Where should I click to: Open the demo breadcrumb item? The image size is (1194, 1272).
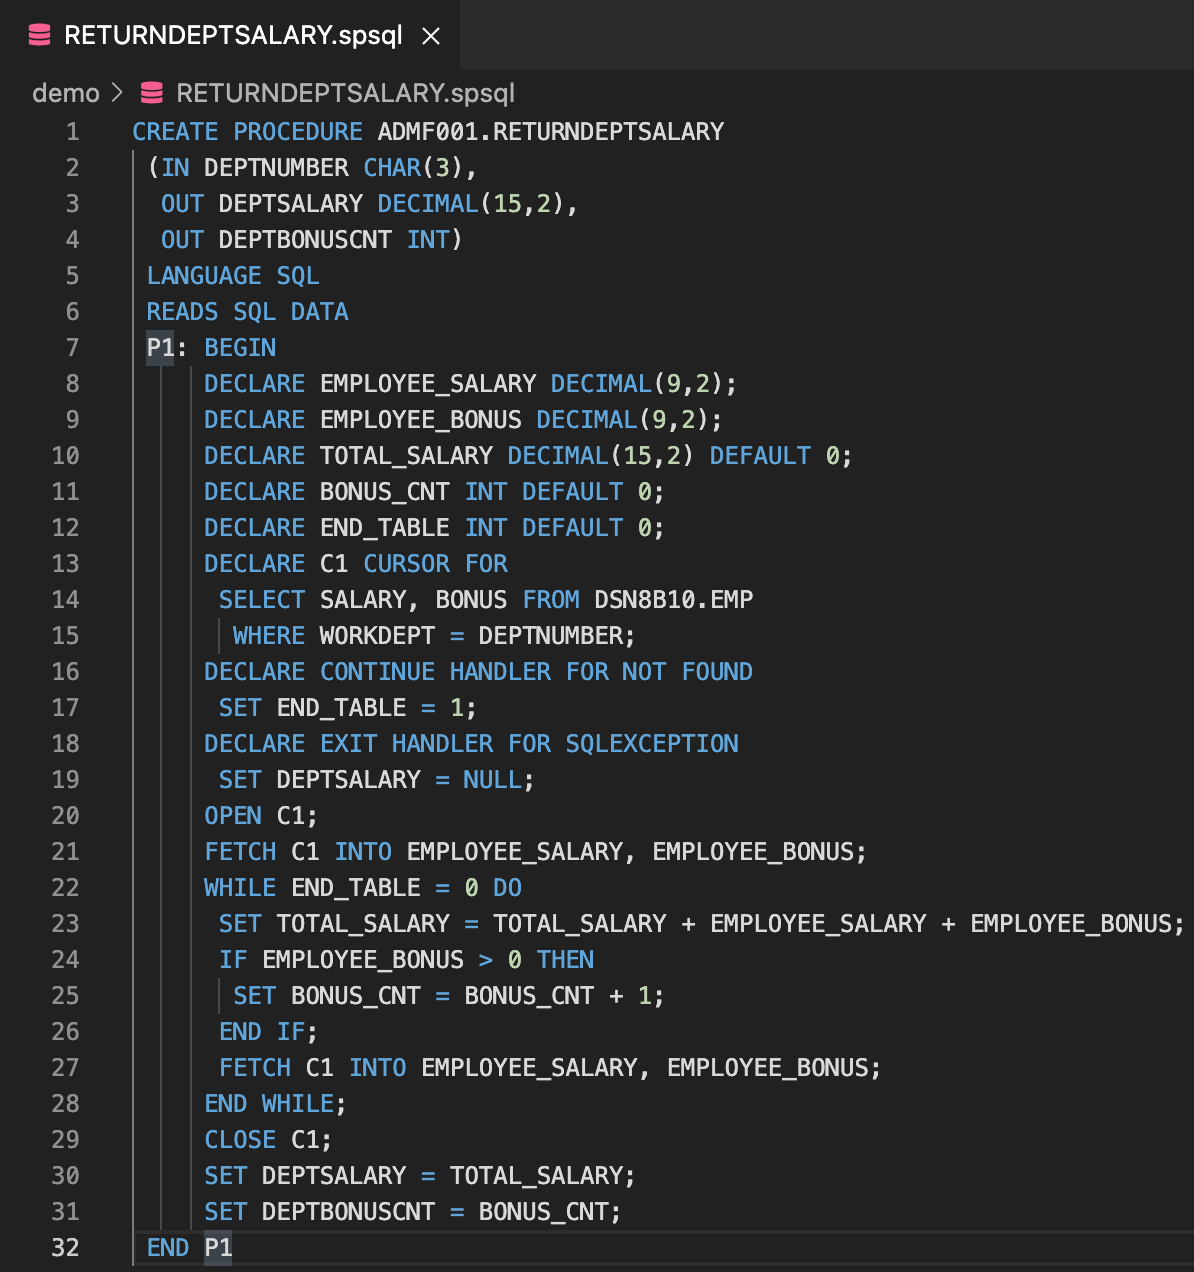[66, 93]
